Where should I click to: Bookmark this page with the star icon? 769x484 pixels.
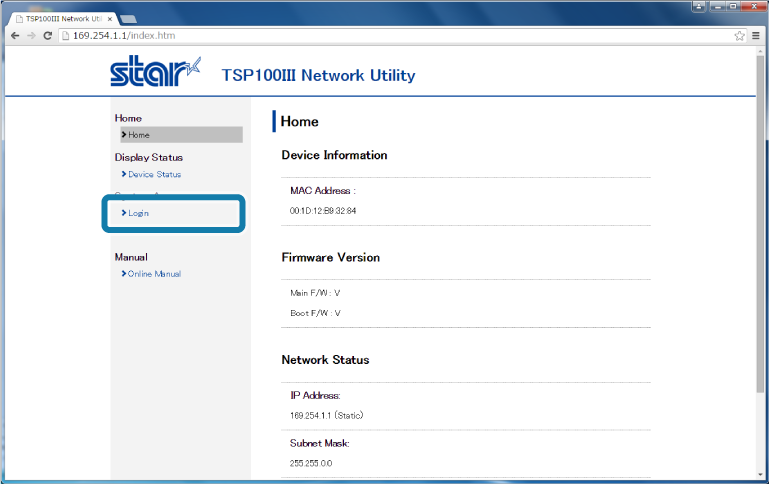click(x=740, y=36)
